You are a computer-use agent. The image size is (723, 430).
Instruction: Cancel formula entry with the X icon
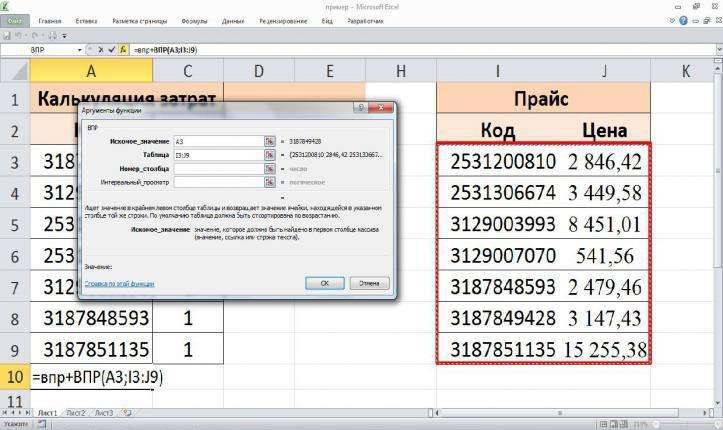(101, 49)
